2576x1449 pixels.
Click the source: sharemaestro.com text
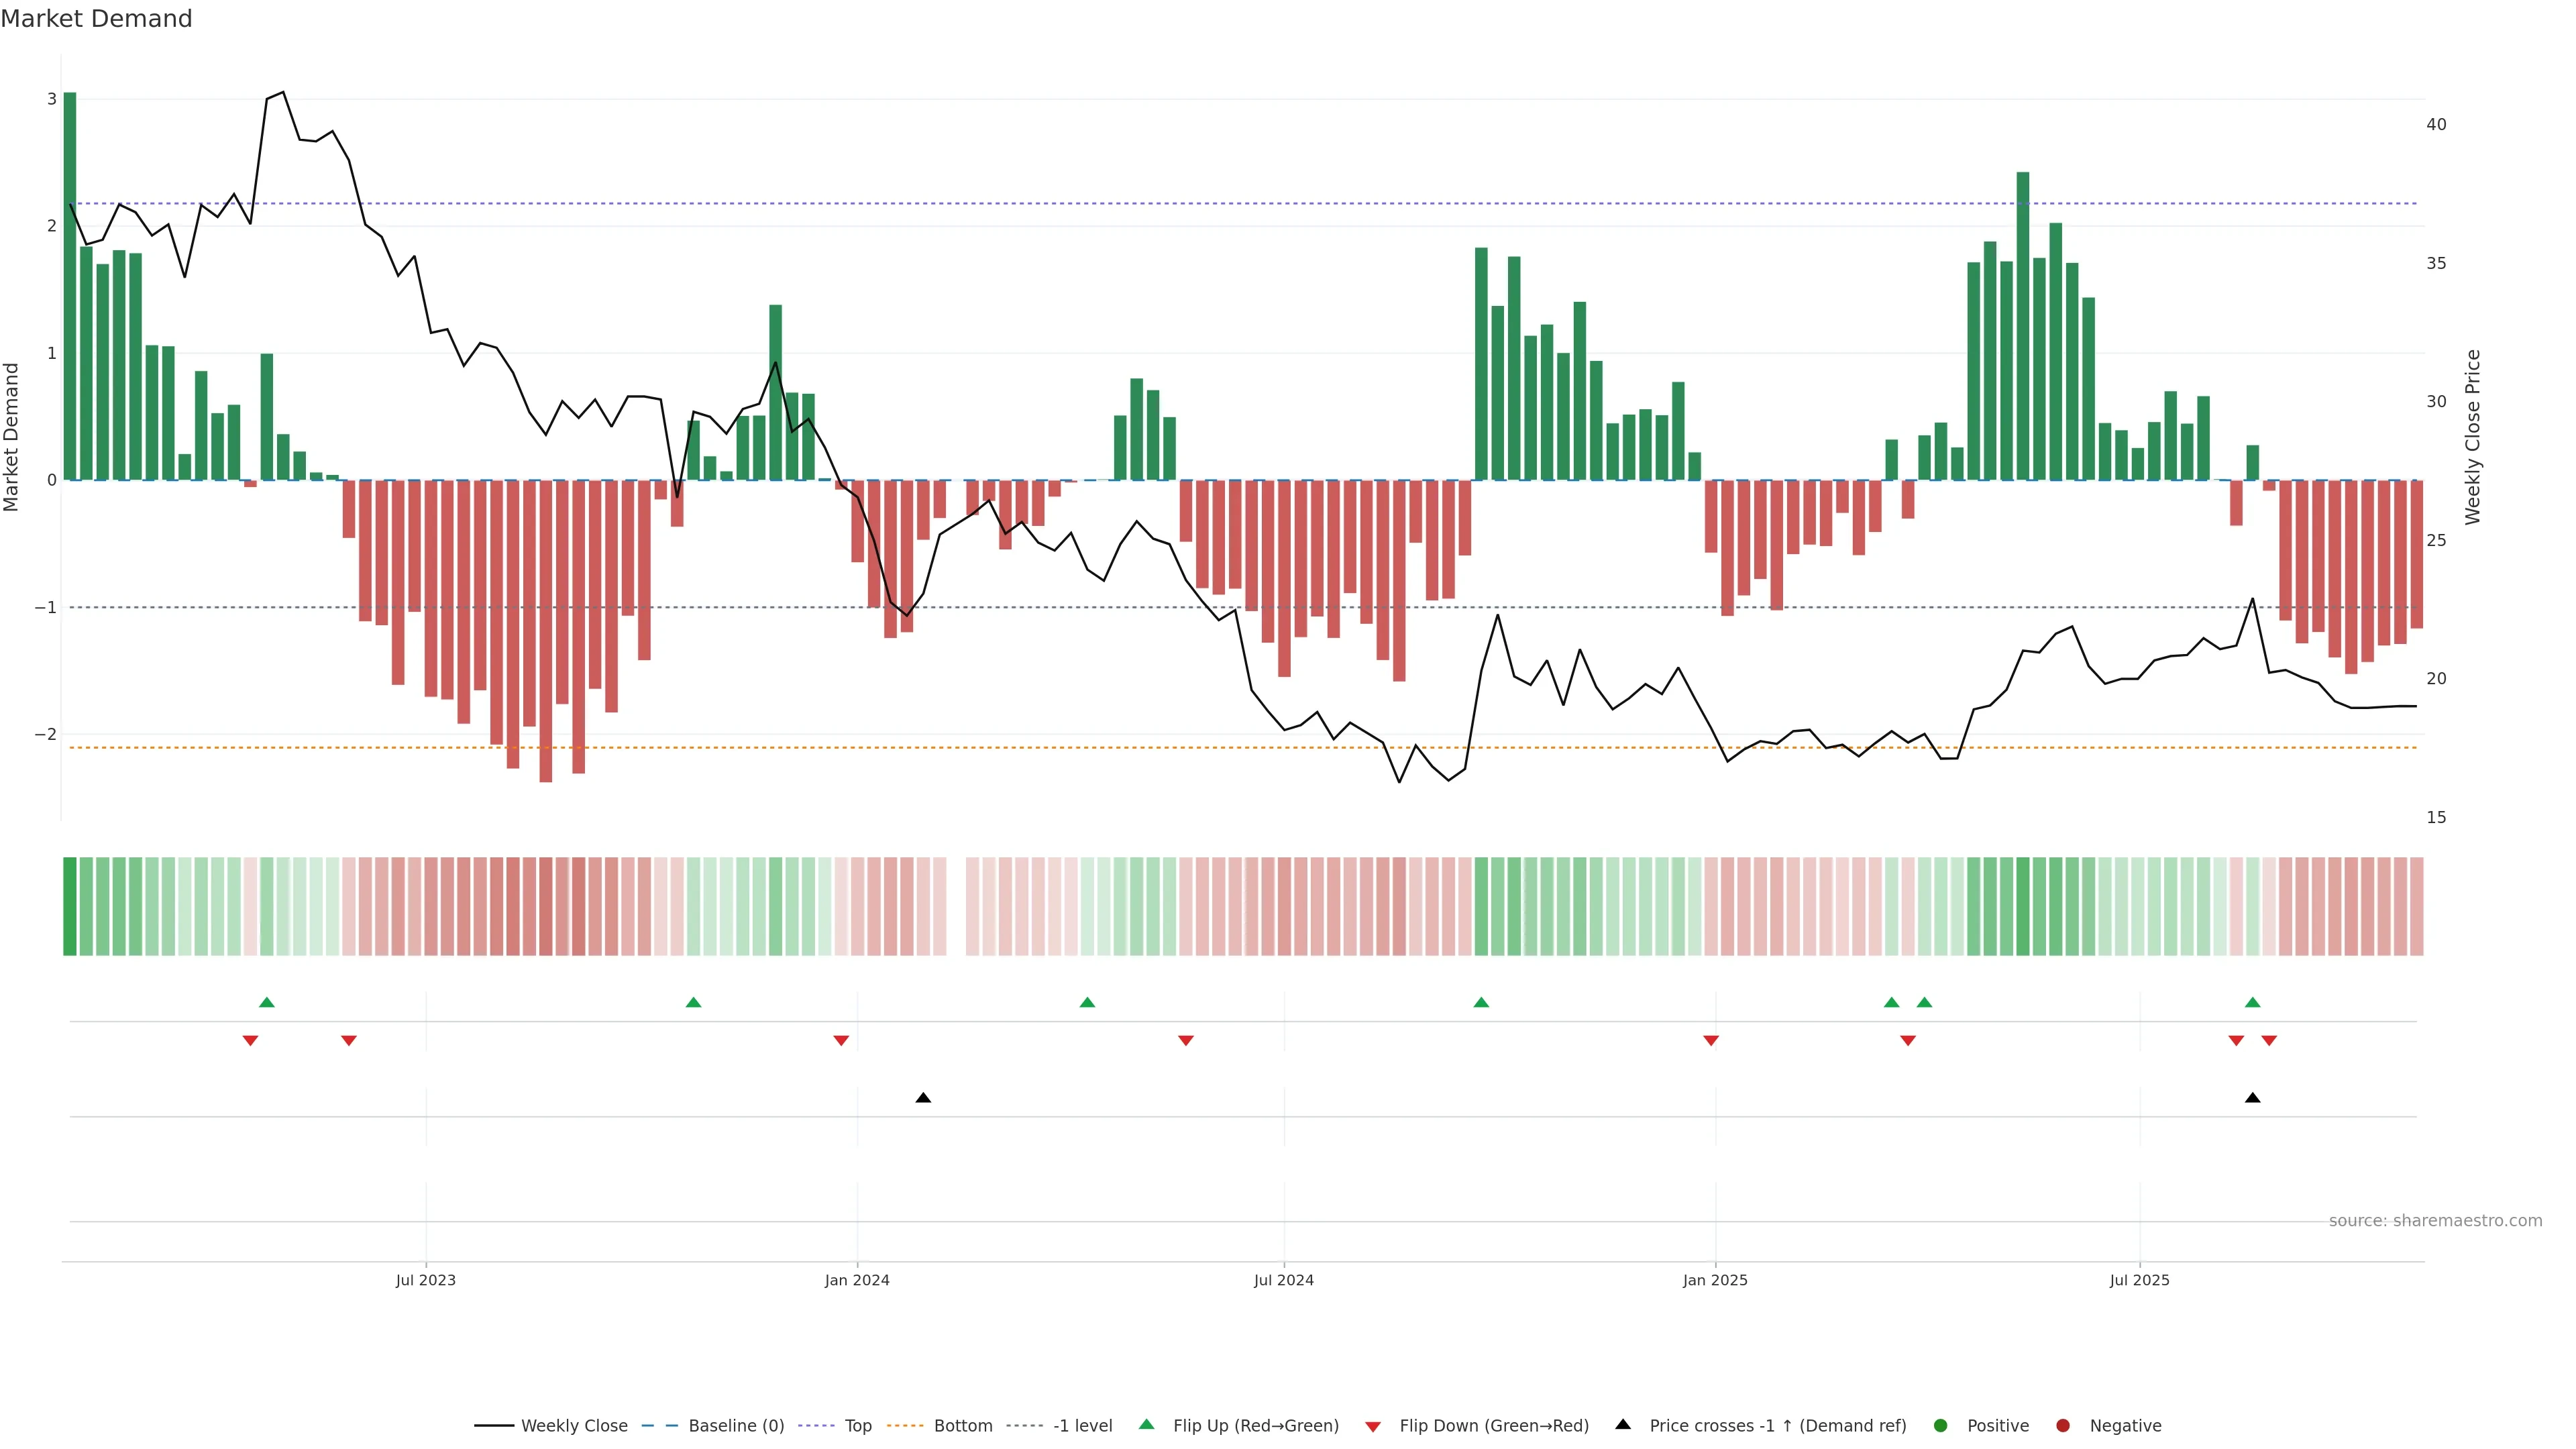click(x=2435, y=1220)
